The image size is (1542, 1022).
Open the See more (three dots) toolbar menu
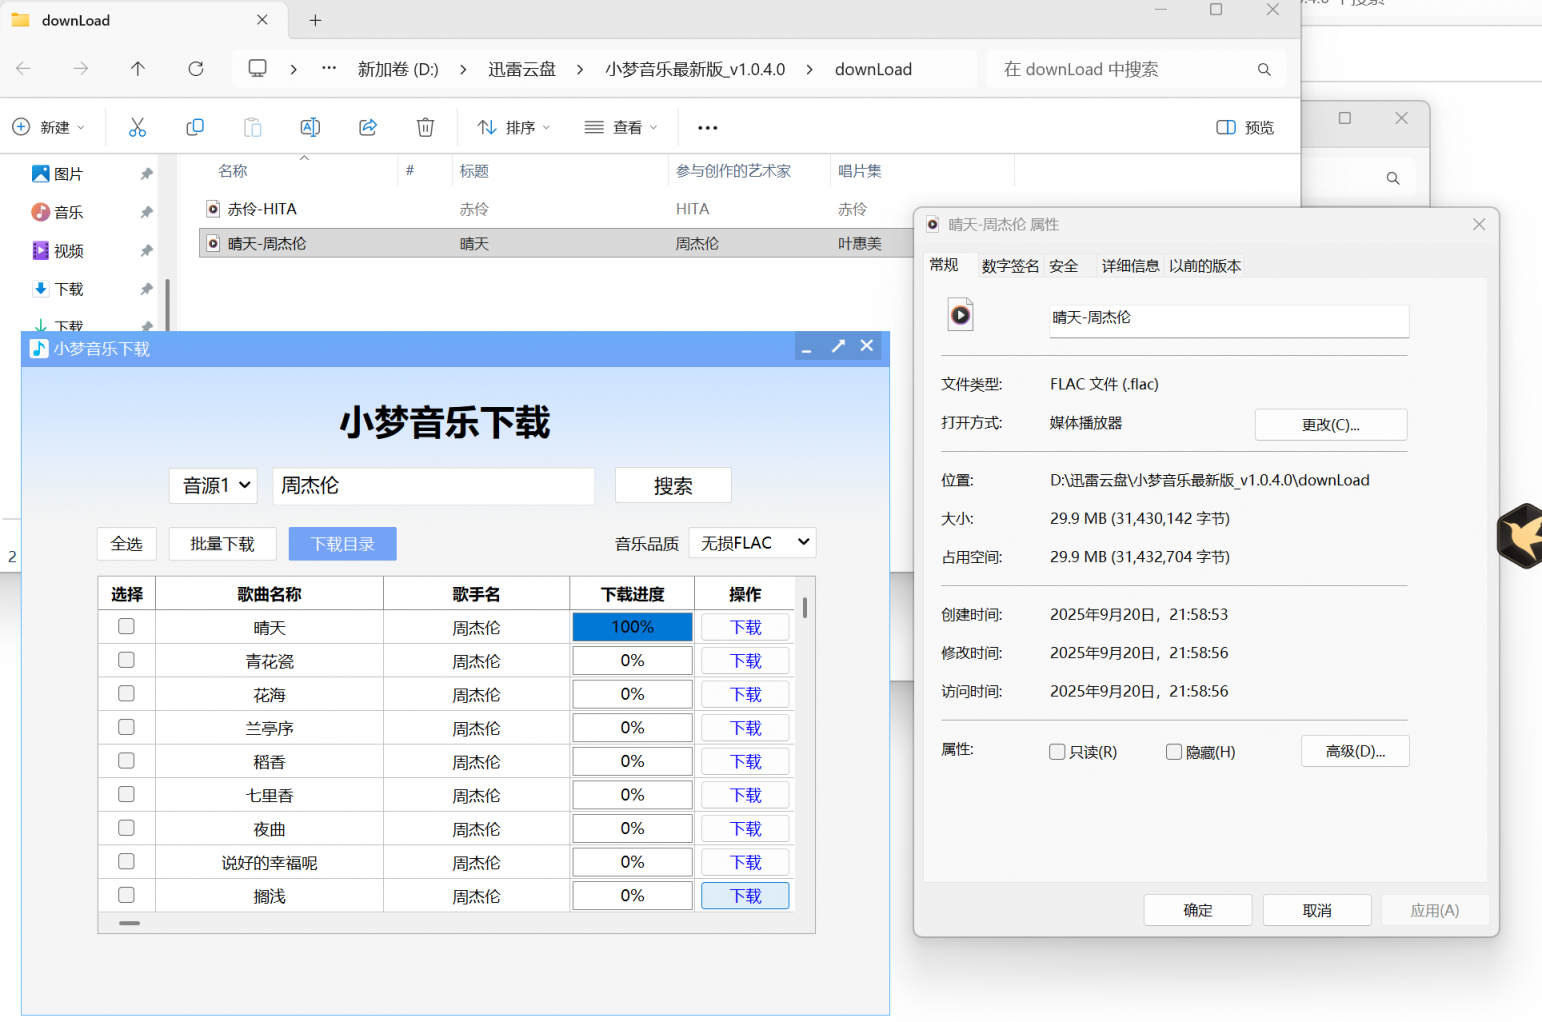[x=708, y=128]
